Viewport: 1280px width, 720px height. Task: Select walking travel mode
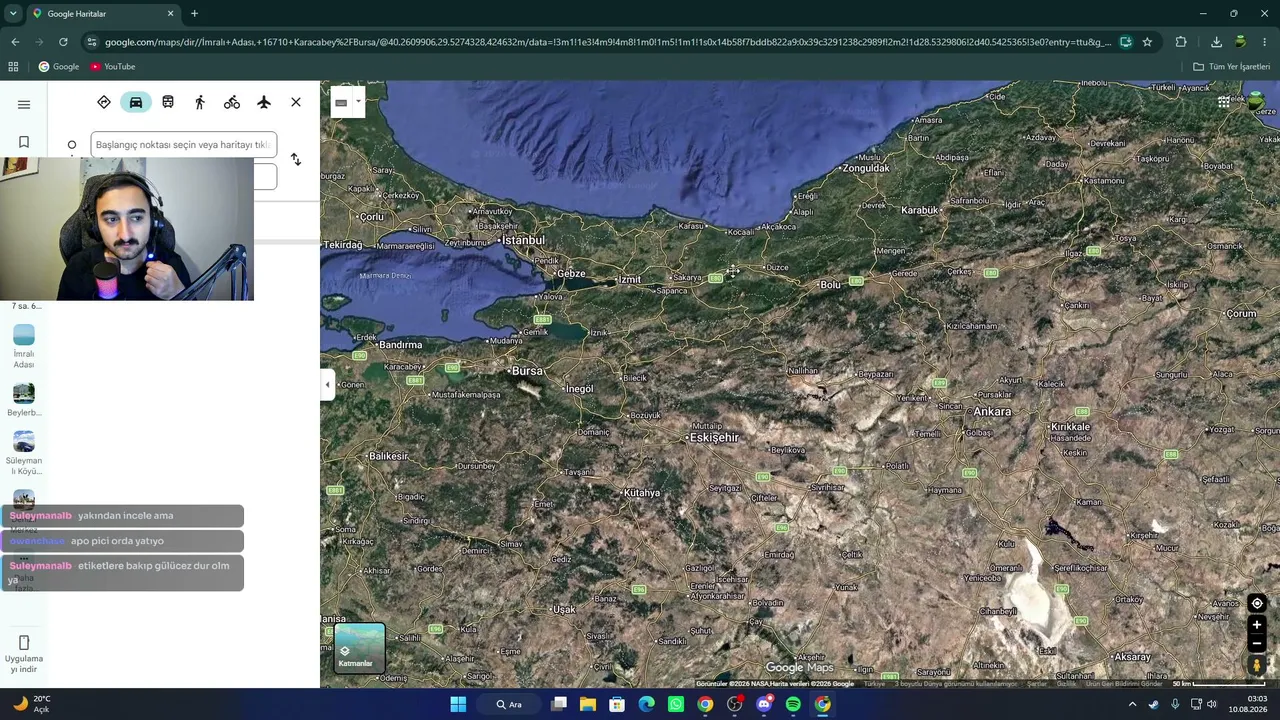coord(200,102)
